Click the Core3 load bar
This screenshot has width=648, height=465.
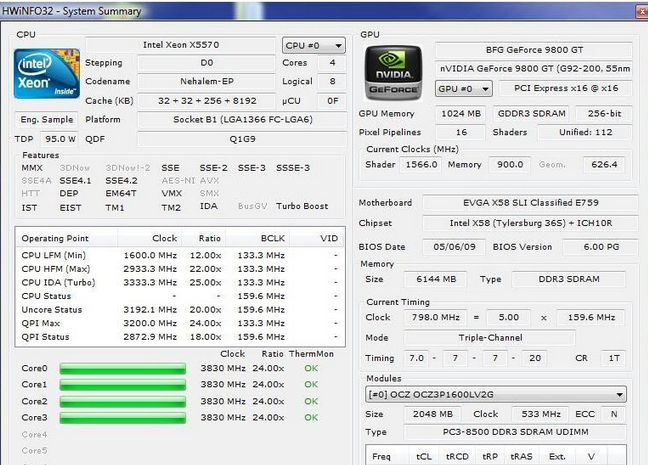[x=123, y=418]
